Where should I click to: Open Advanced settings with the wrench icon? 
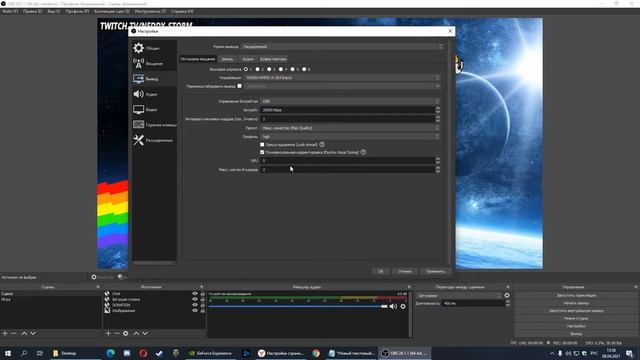[x=138, y=140]
